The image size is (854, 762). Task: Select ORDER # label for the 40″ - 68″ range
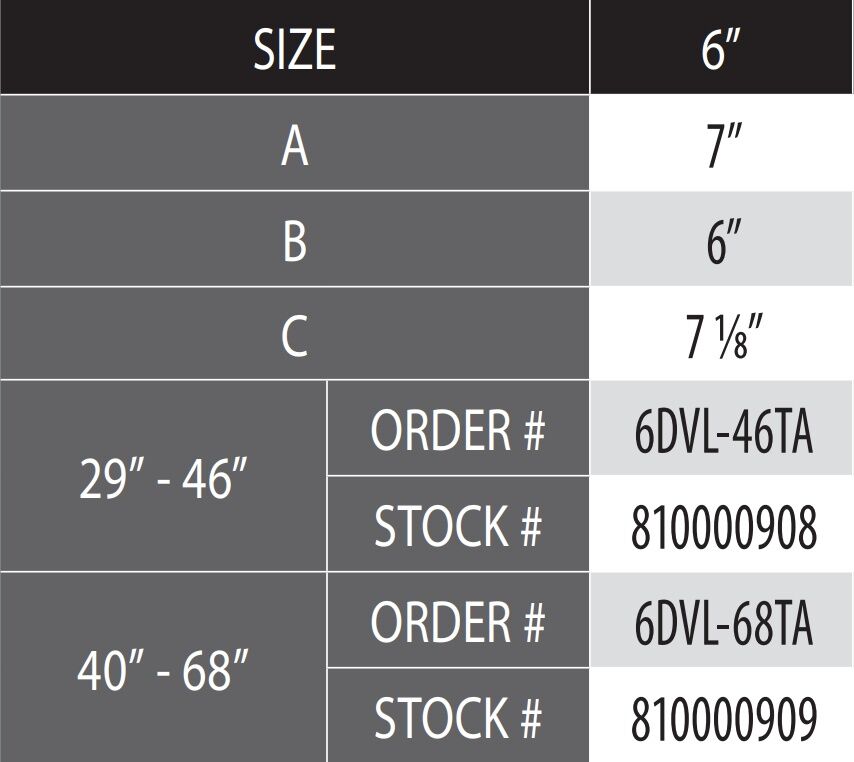tap(458, 622)
